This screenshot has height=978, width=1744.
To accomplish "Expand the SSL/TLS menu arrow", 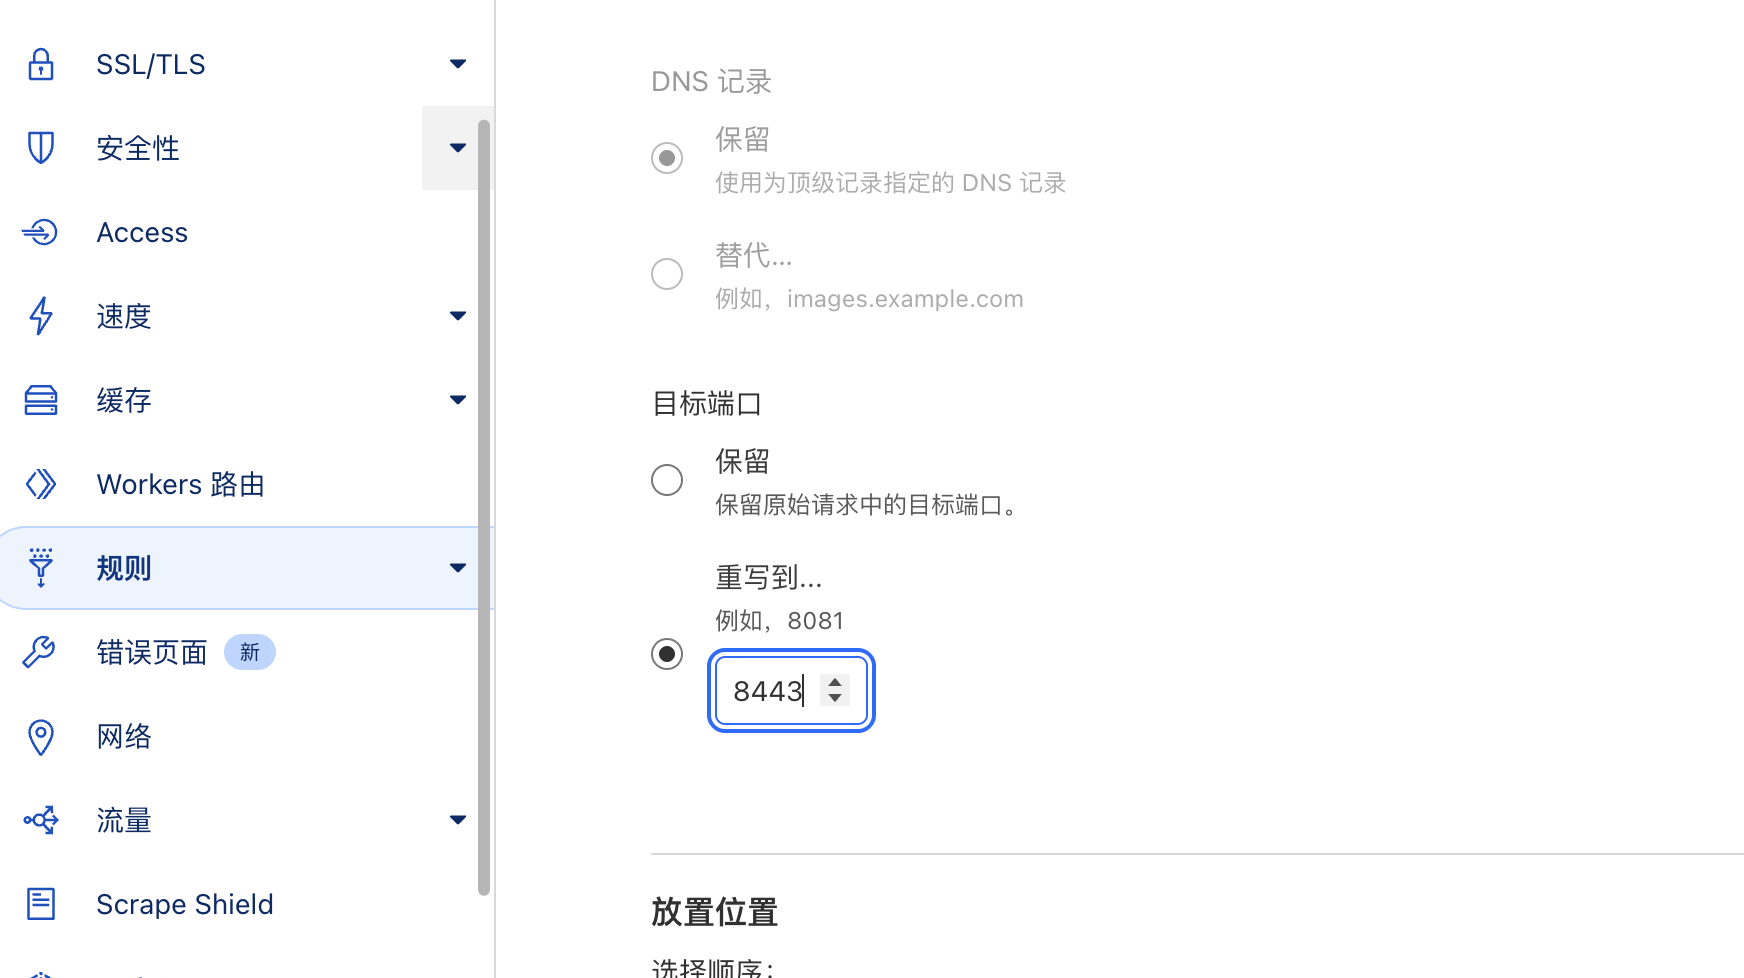I will [x=458, y=64].
